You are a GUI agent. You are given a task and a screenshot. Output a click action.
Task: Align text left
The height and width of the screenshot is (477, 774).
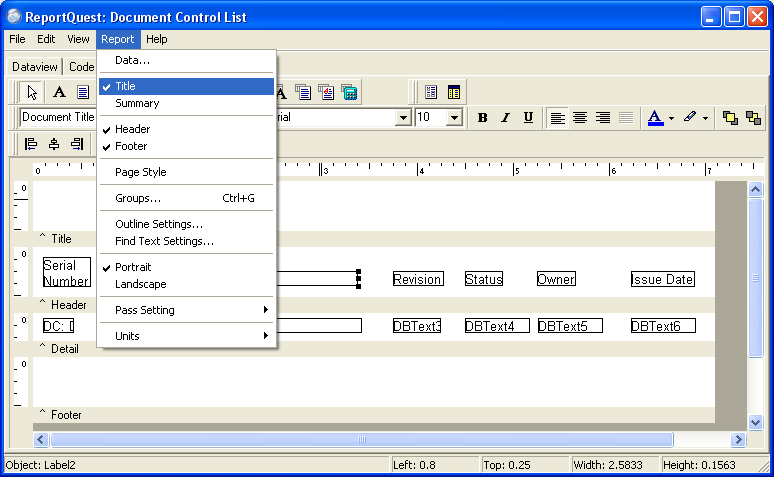pyautogui.click(x=557, y=118)
